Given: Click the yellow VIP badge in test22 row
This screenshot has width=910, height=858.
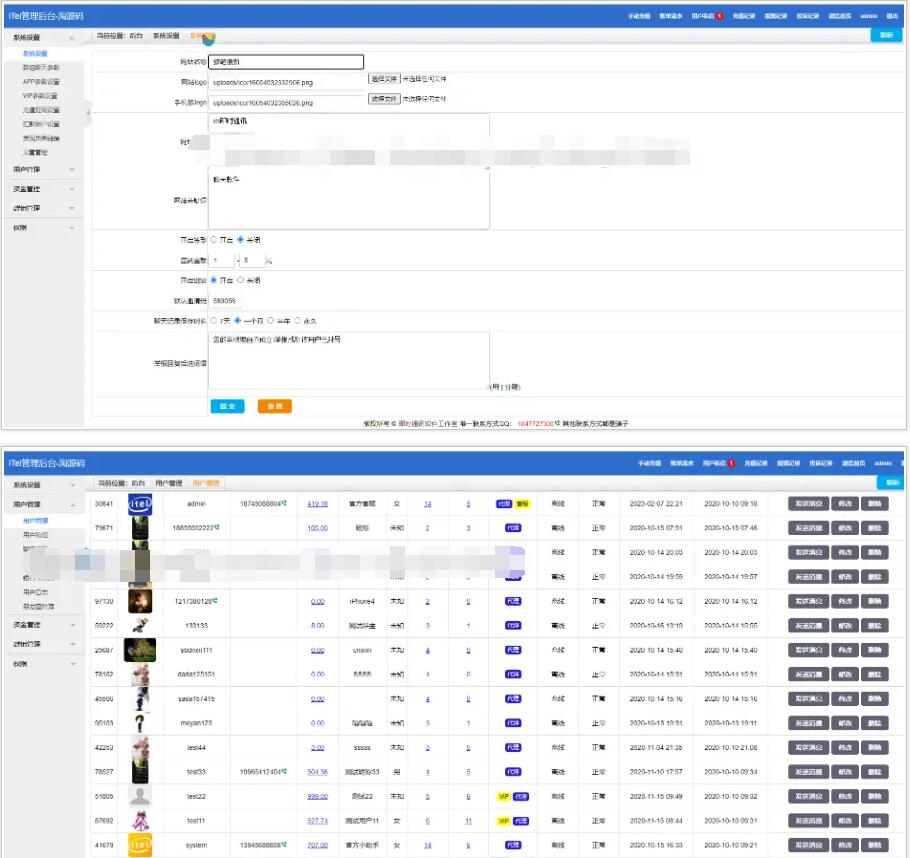Looking at the screenshot, I should (504, 797).
